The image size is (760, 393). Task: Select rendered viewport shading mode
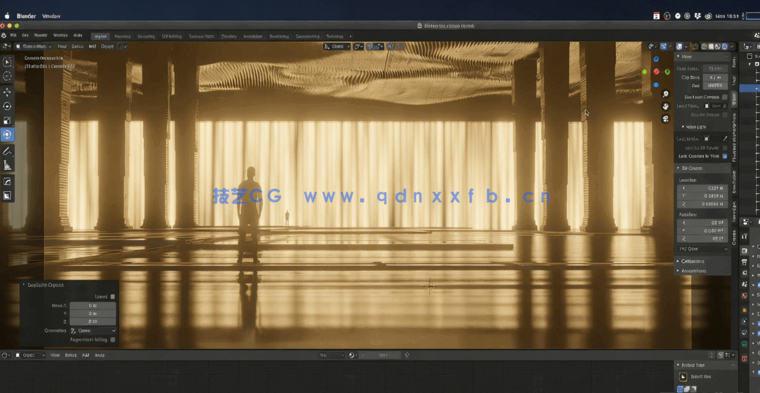pyautogui.click(x=725, y=47)
